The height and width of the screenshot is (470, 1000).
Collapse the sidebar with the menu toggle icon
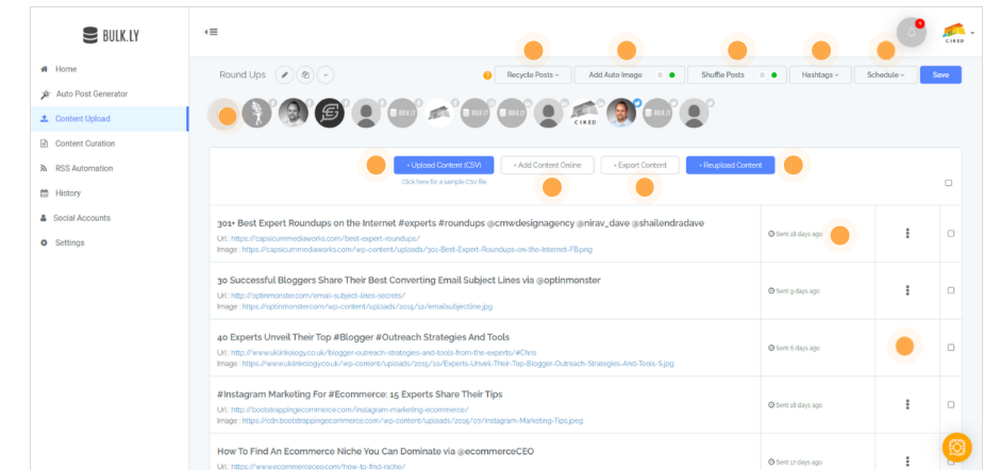point(211,32)
